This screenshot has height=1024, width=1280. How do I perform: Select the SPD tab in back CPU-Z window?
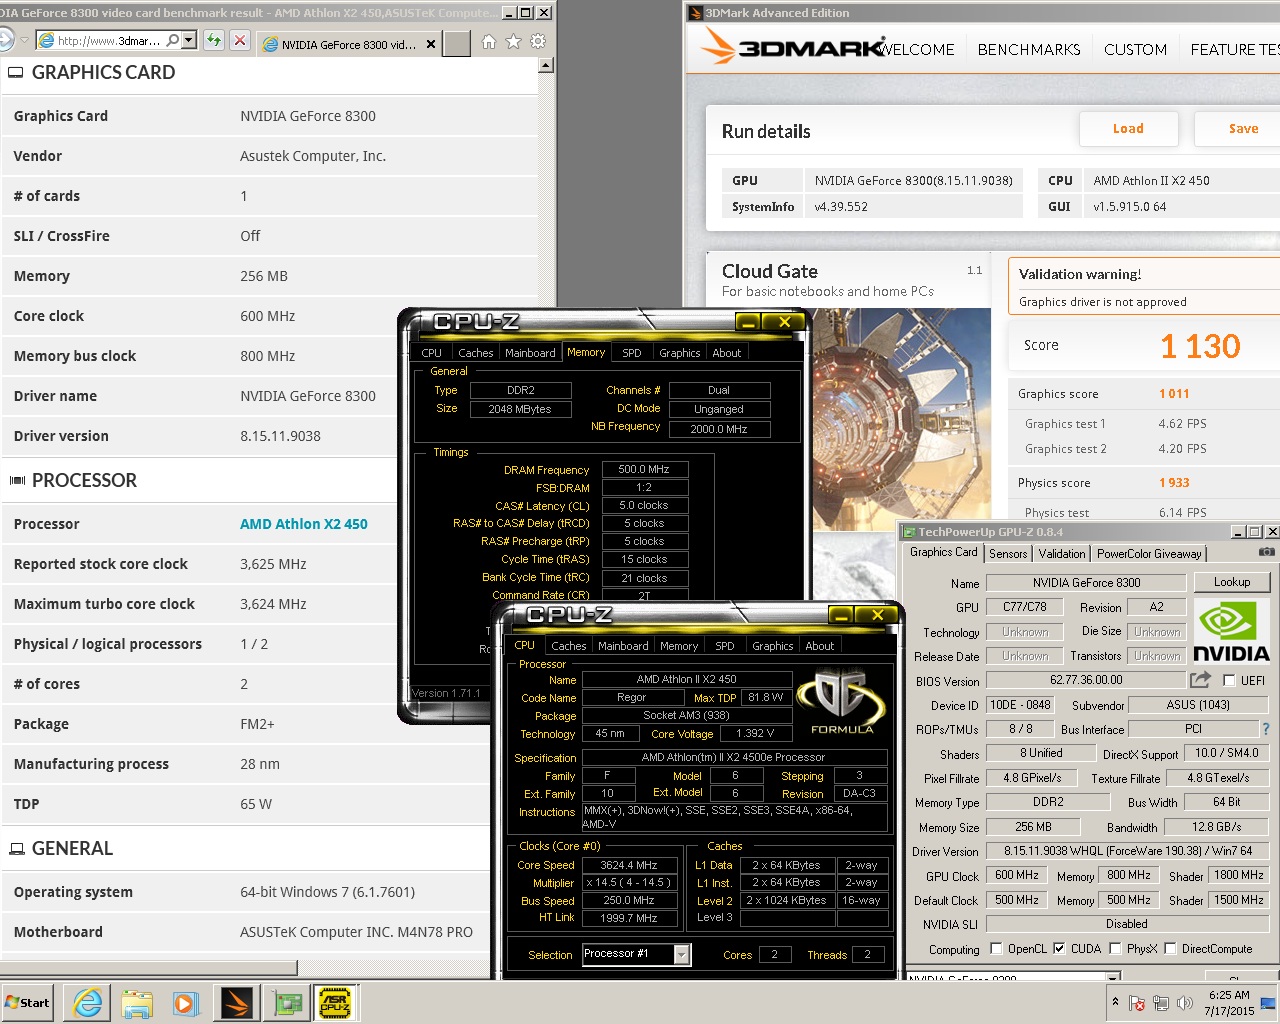[631, 353]
